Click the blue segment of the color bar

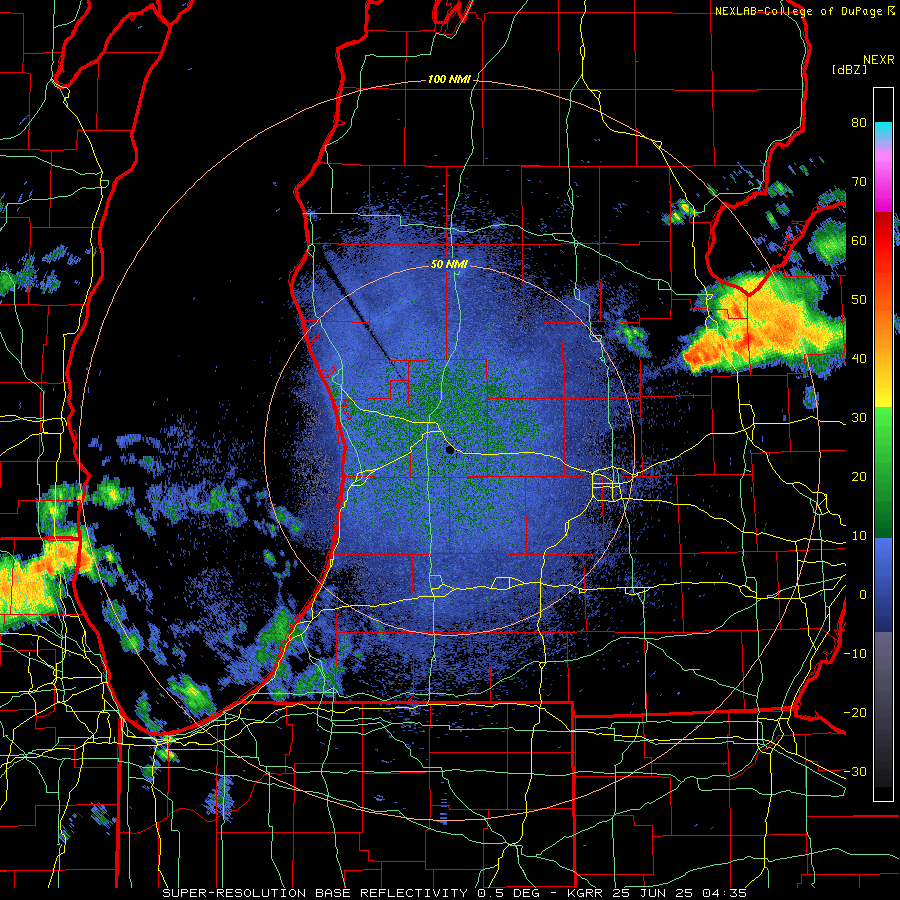point(883,584)
